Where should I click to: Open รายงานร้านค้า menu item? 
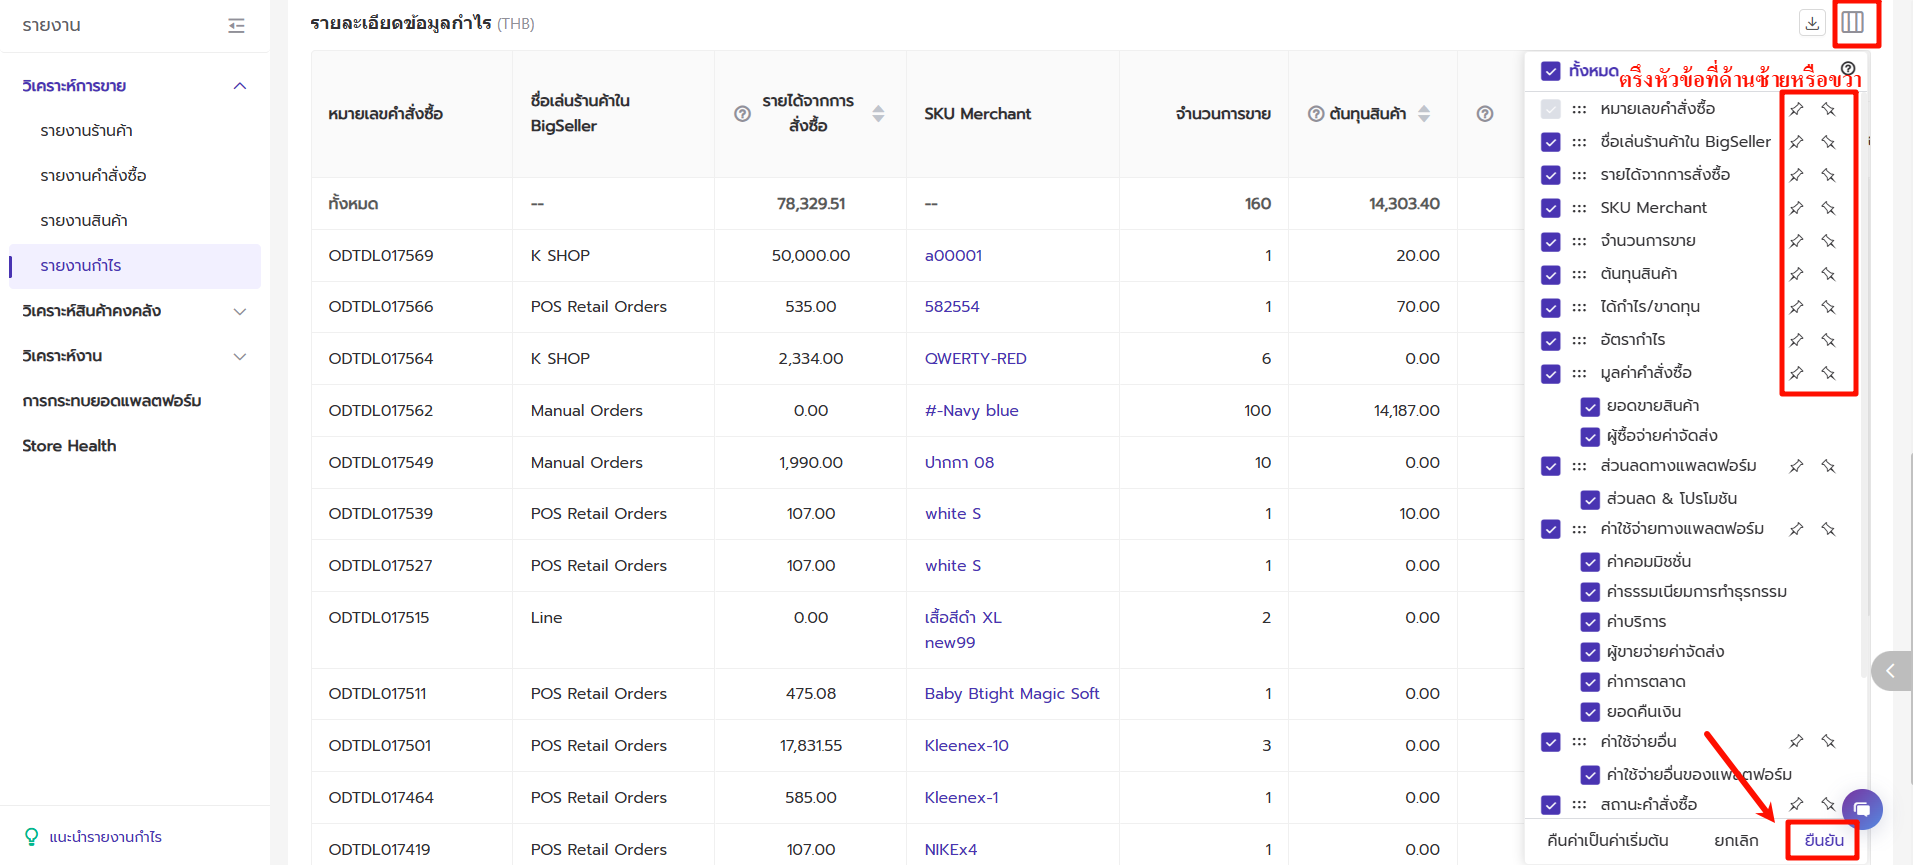[87, 131]
